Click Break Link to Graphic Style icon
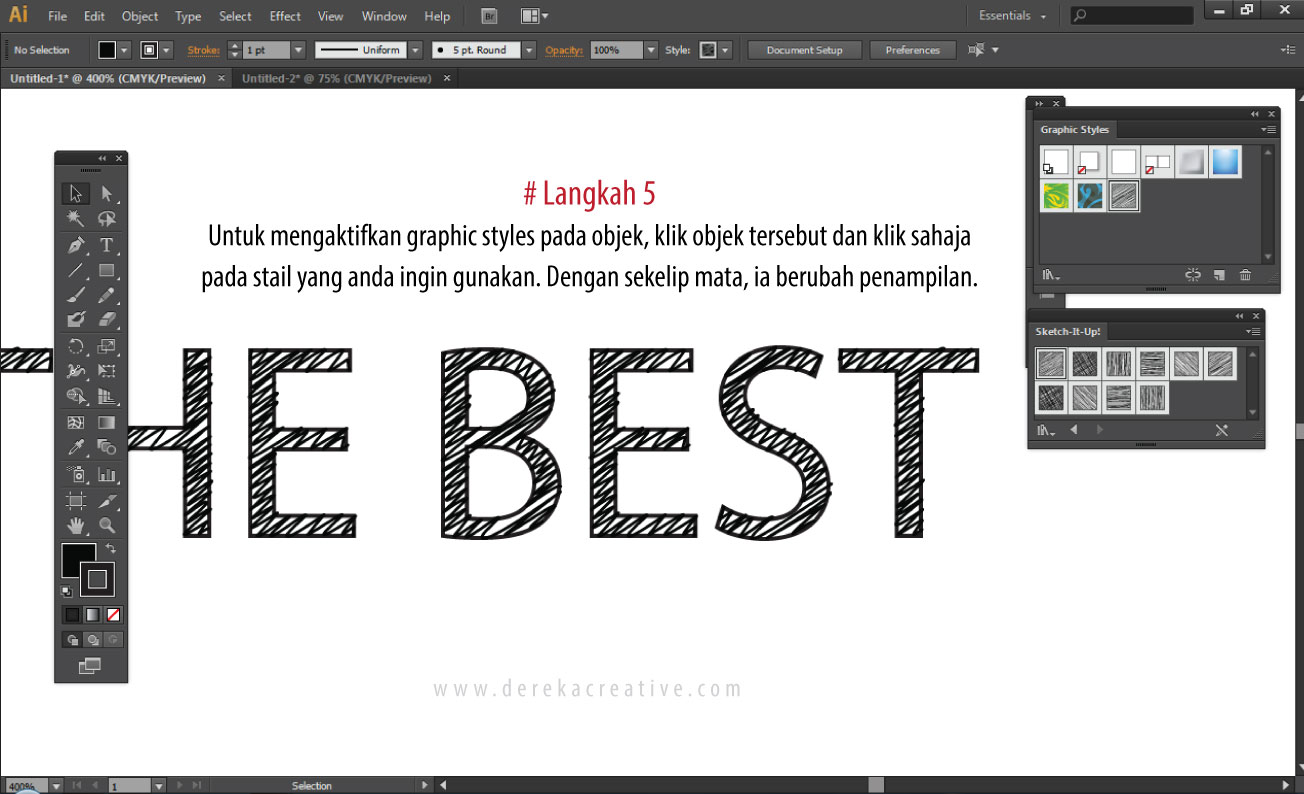The image size is (1304, 794). 1192,275
